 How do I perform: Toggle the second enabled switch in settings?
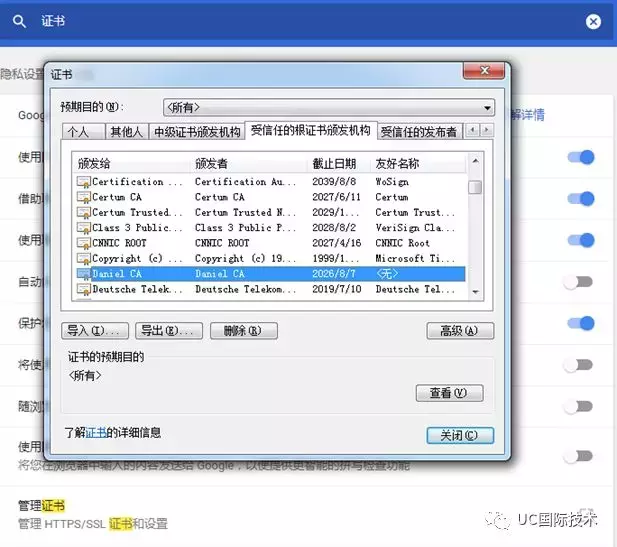(581, 199)
